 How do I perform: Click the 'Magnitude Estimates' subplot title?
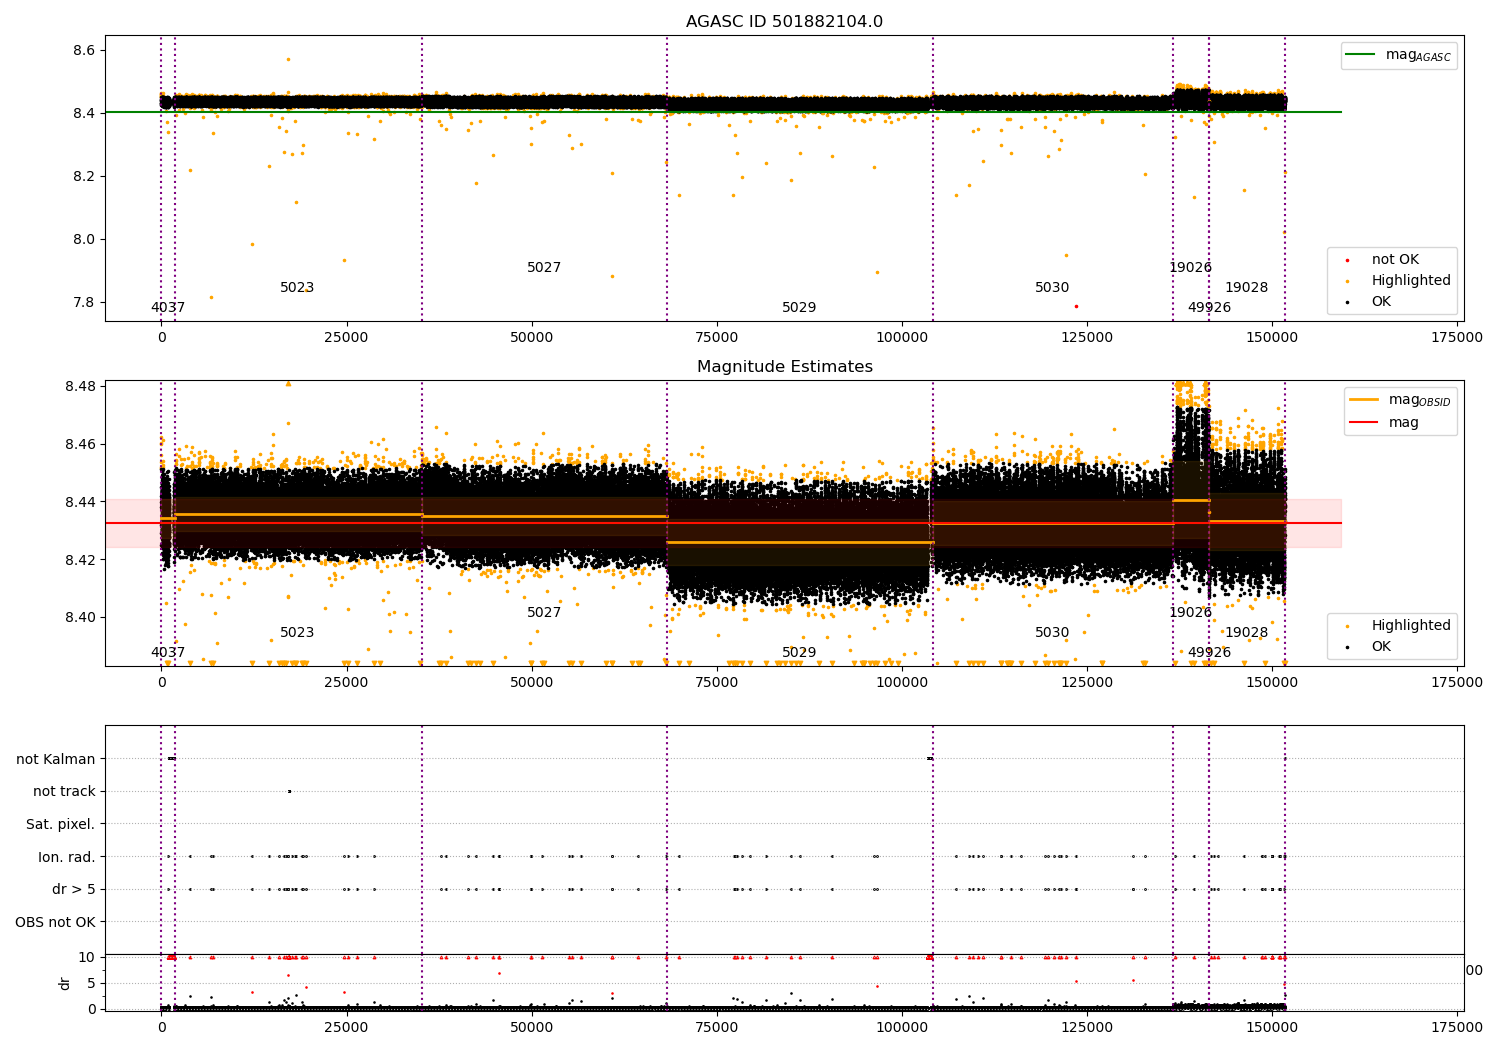[x=784, y=367]
